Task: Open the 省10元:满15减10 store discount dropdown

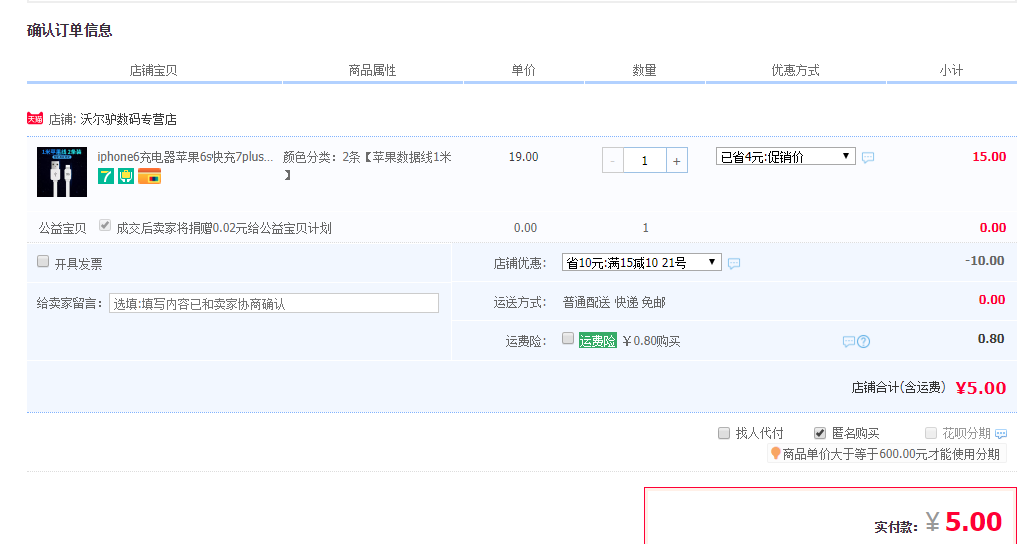Action: tap(641, 262)
